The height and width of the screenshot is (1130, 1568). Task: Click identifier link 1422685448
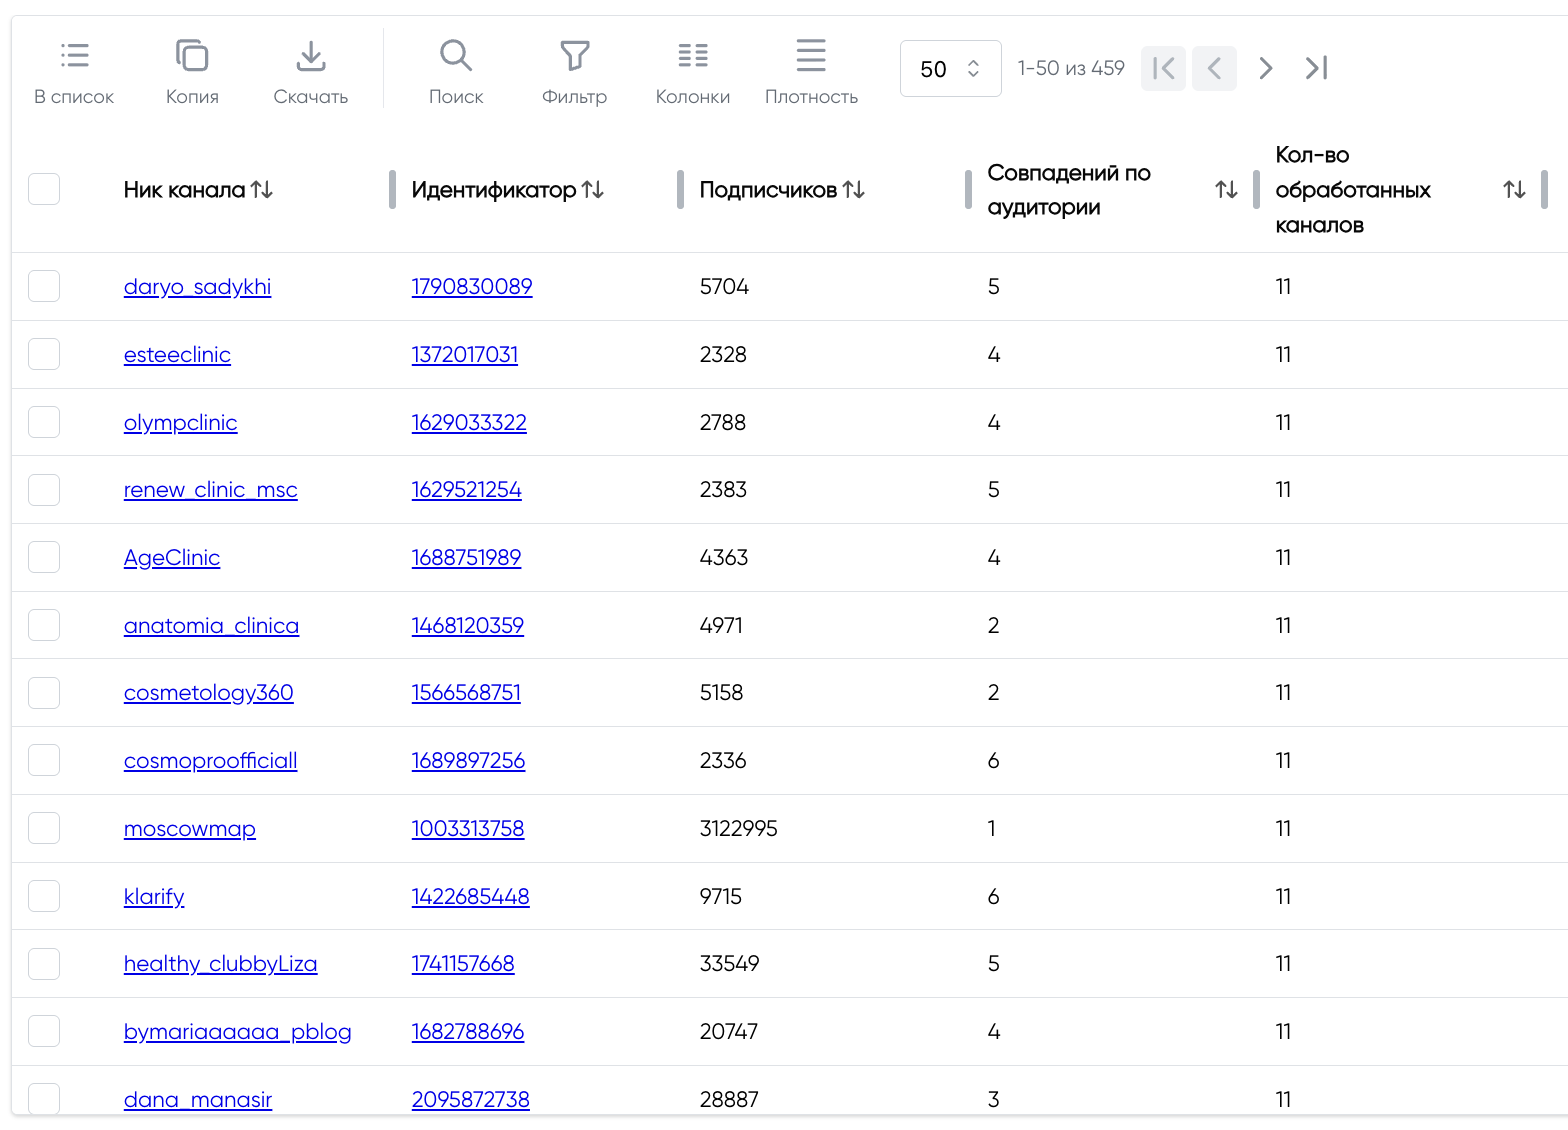pyautogui.click(x=470, y=897)
